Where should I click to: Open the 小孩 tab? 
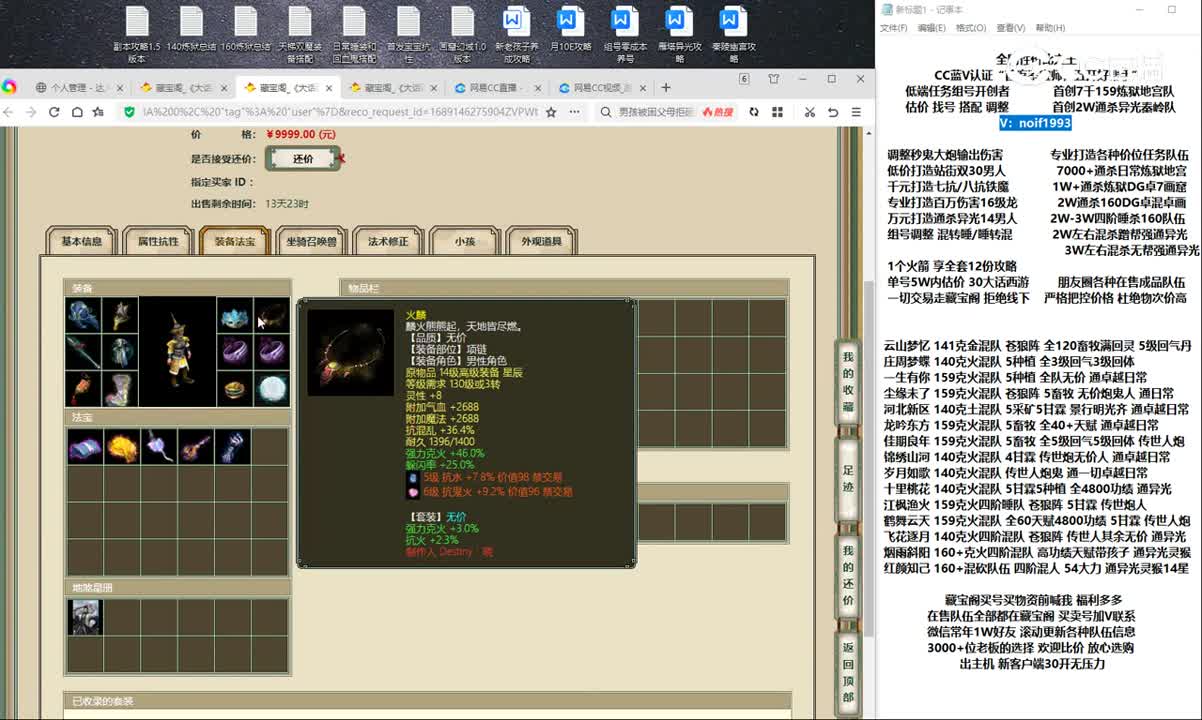464,241
